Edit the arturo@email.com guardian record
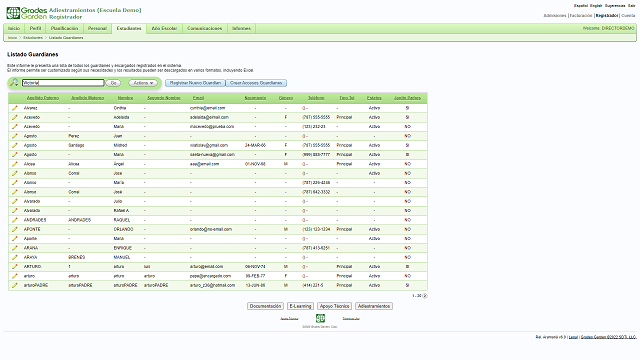 pyautogui.click(x=15, y=267)
